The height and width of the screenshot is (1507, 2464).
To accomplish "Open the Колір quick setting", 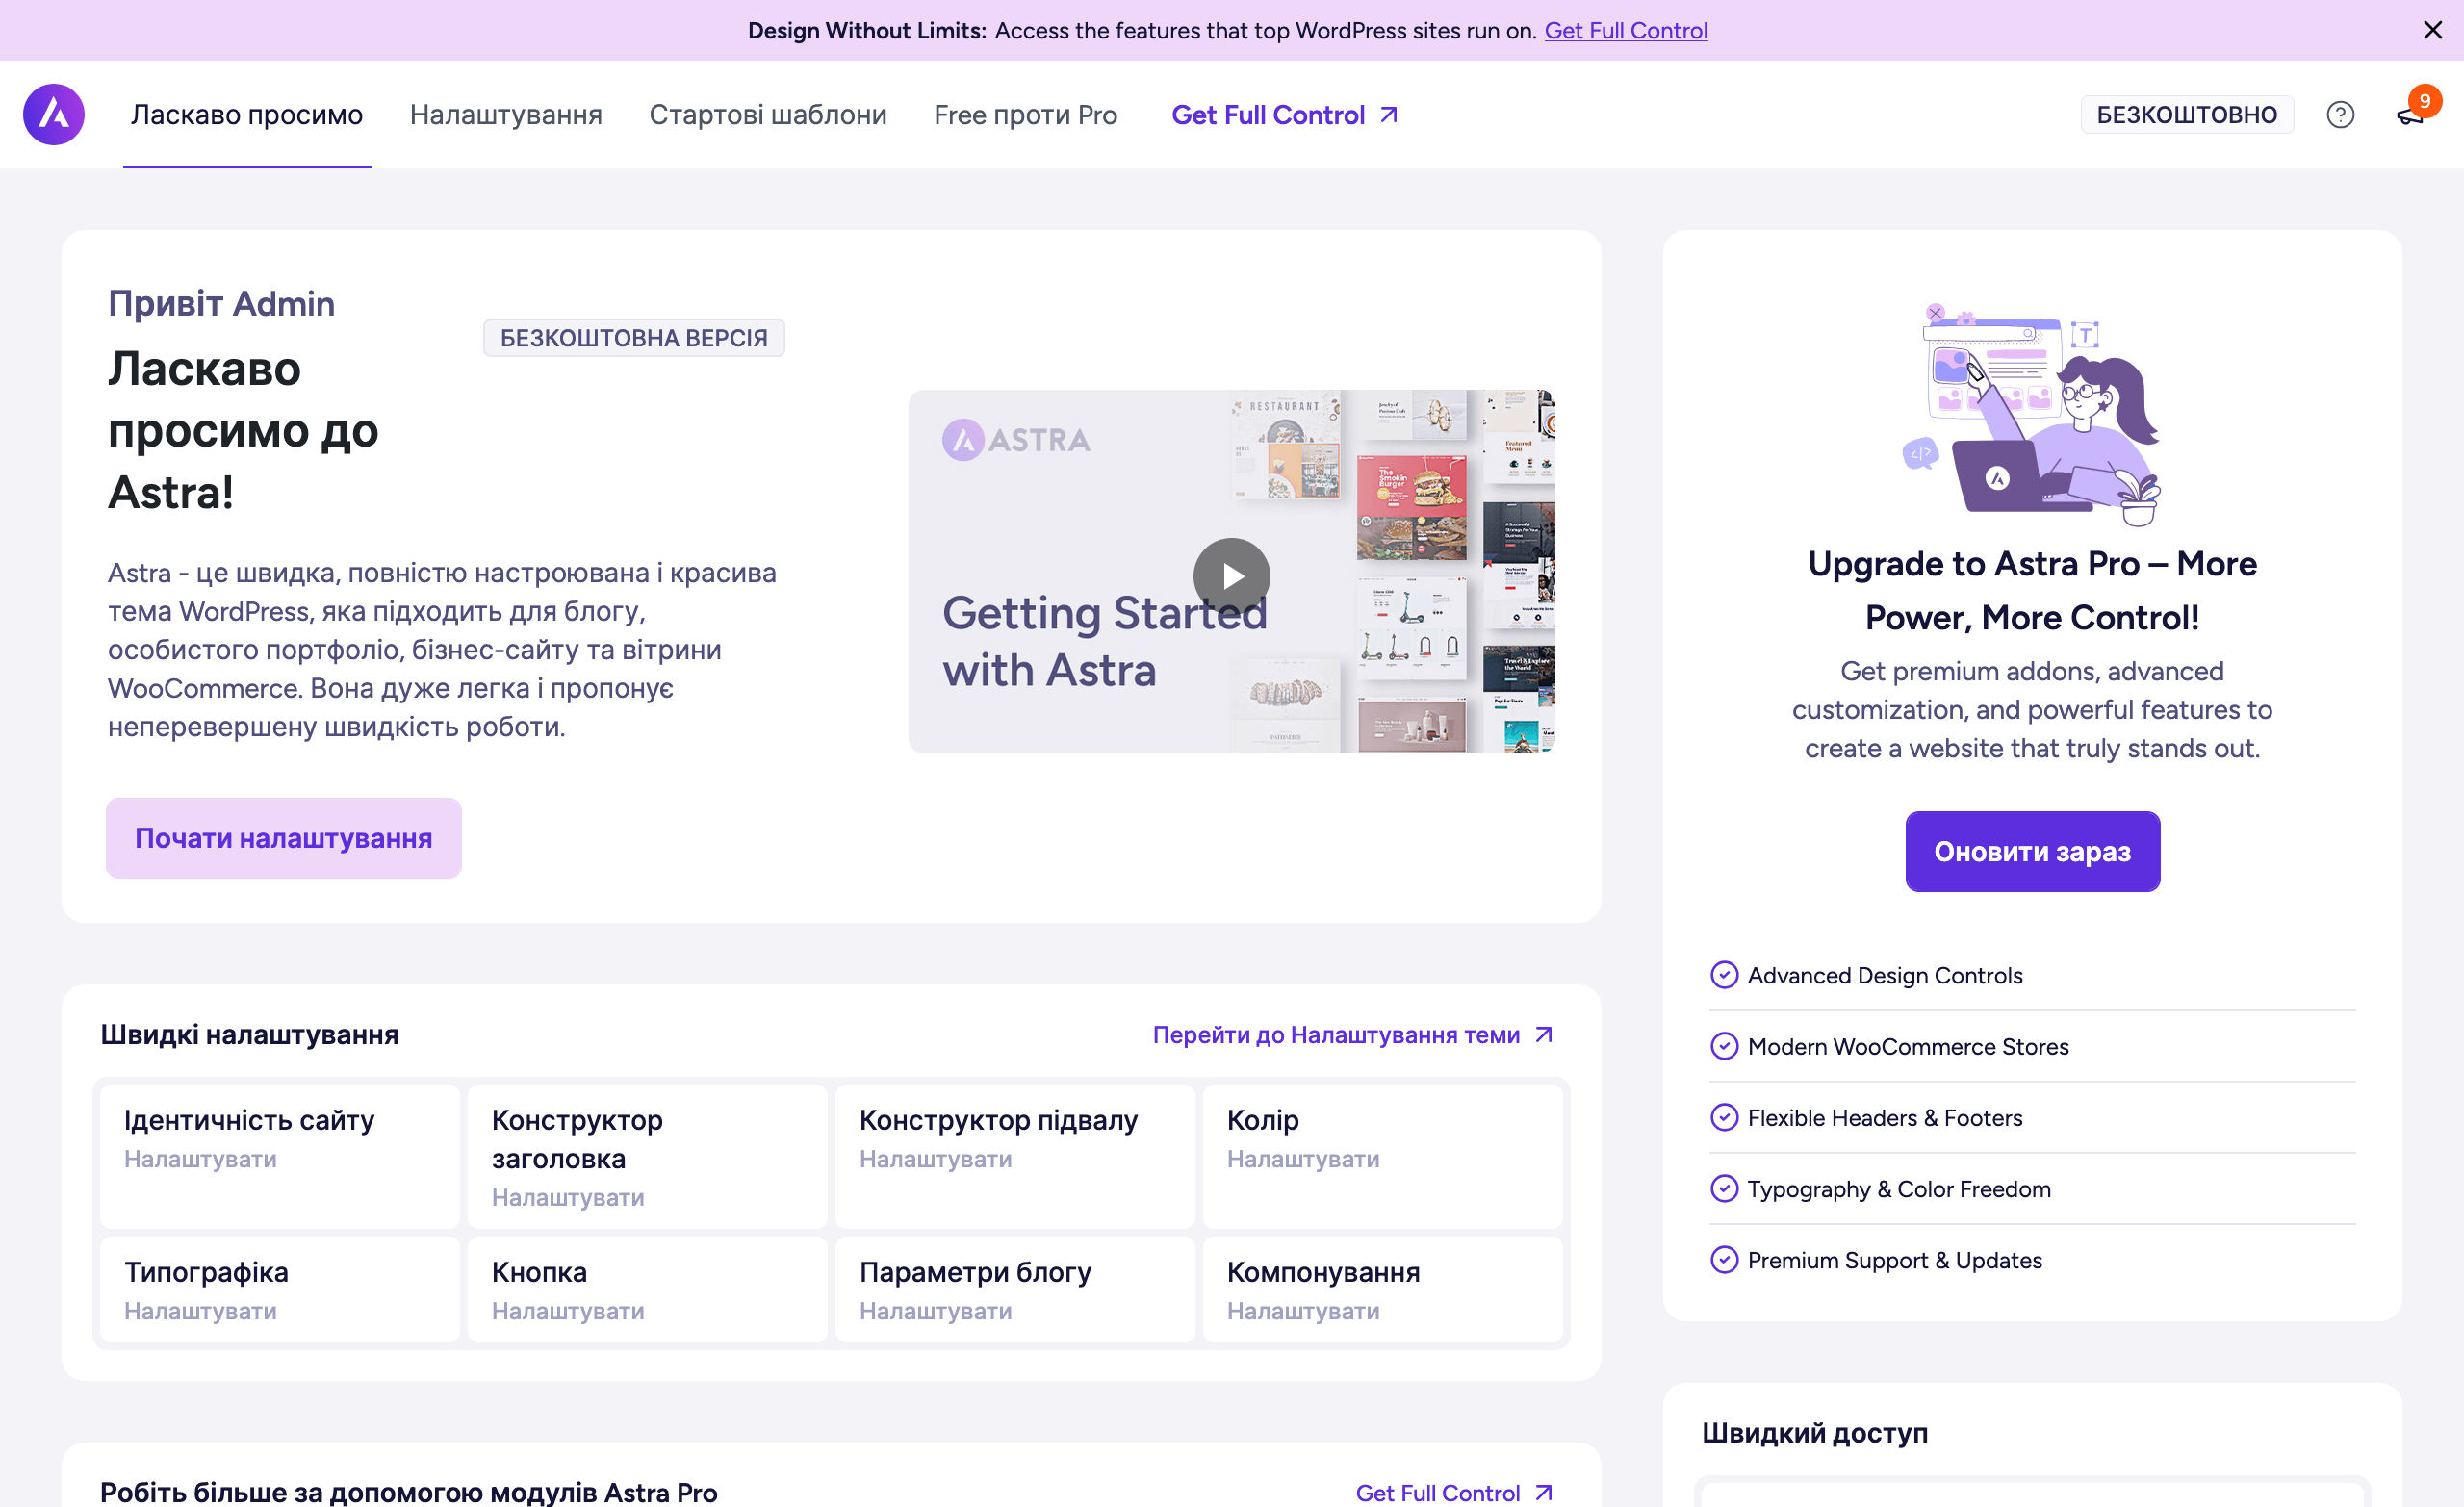I will point(1382,1155).
